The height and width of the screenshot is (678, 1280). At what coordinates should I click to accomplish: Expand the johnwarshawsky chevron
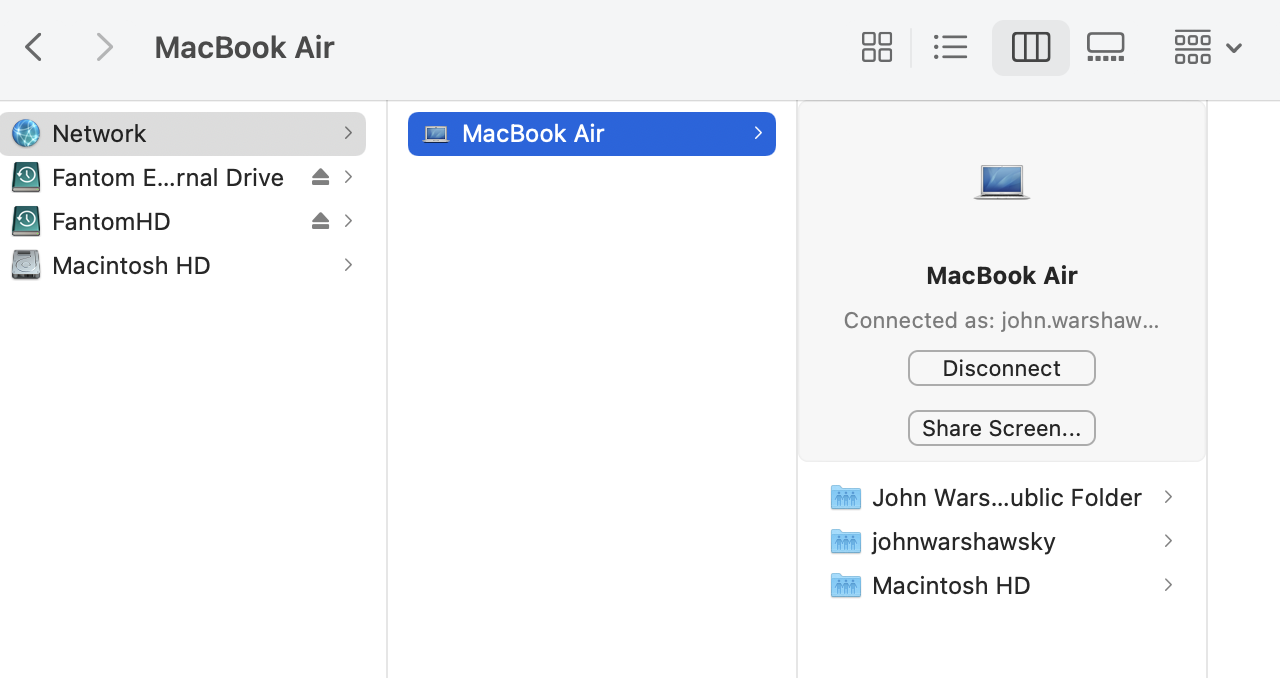tap(1168, 541)
